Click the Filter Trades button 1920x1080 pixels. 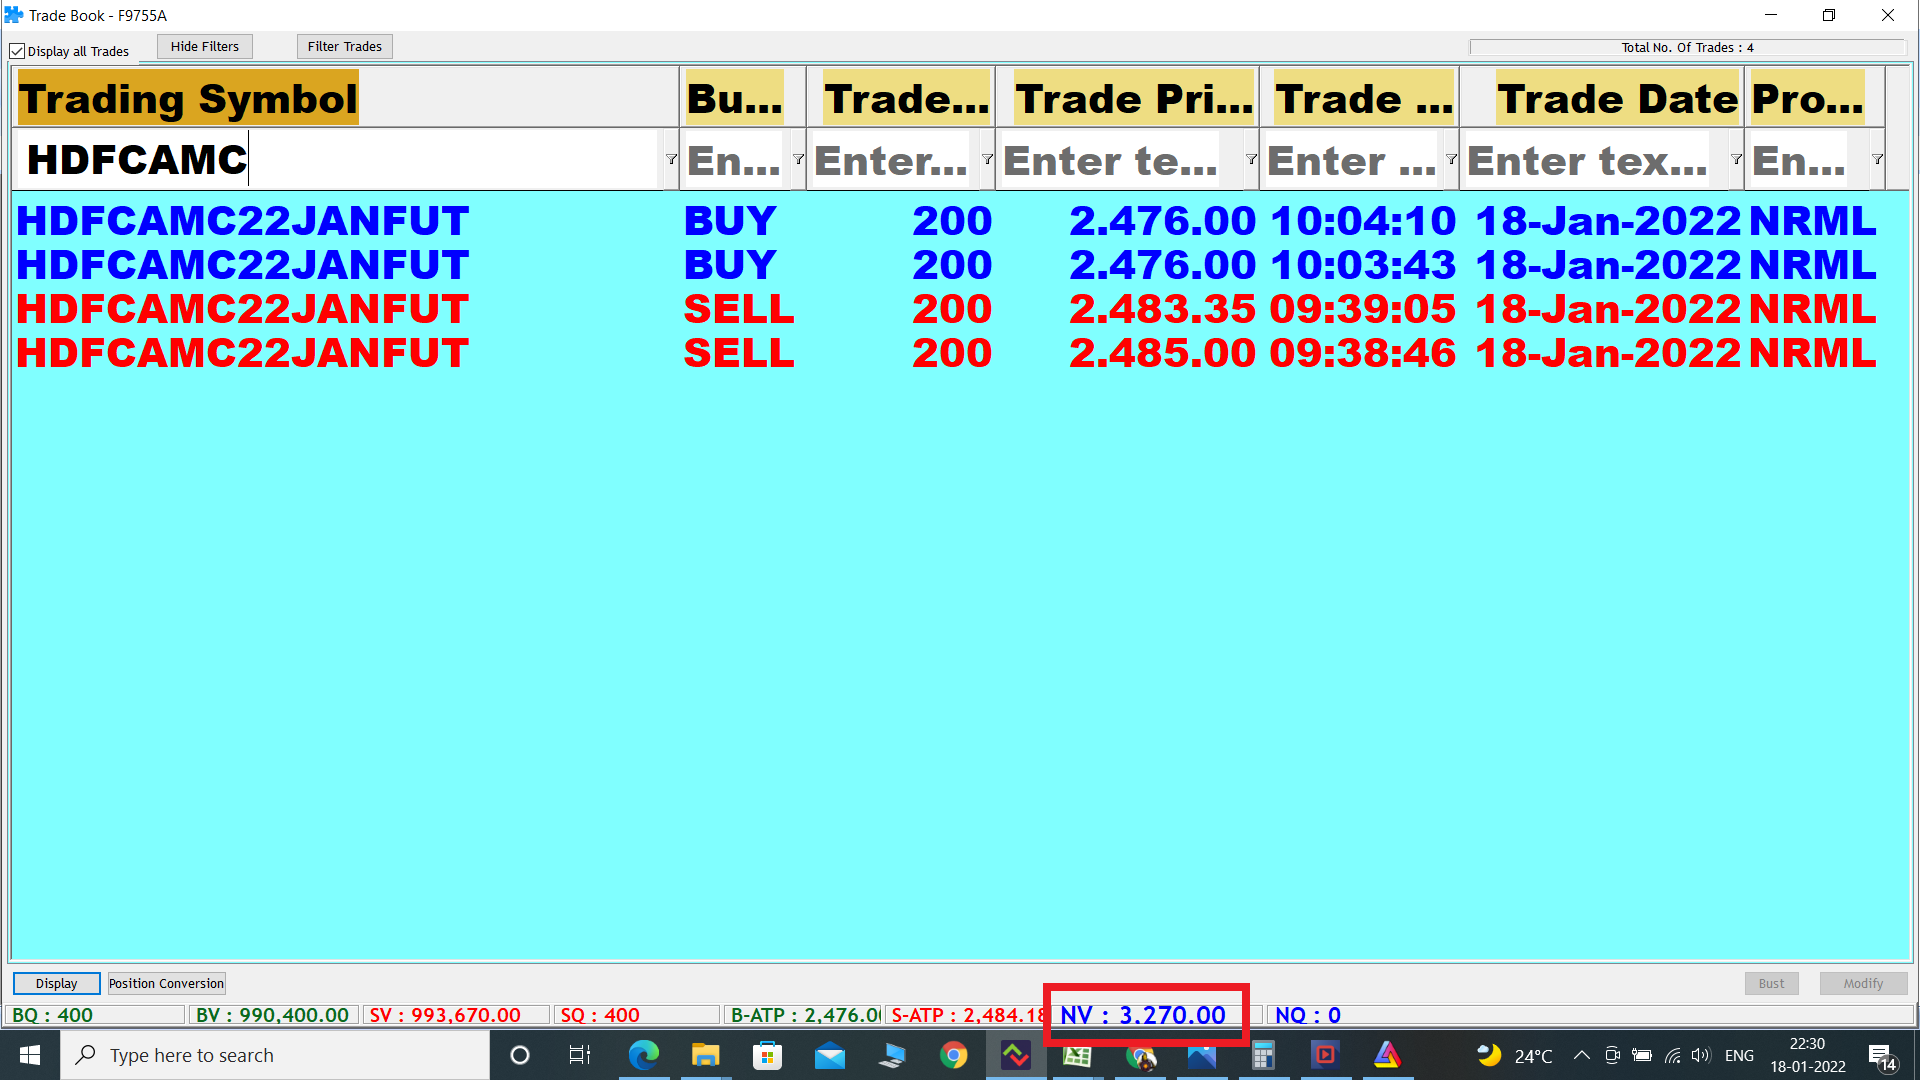(345, 46)
